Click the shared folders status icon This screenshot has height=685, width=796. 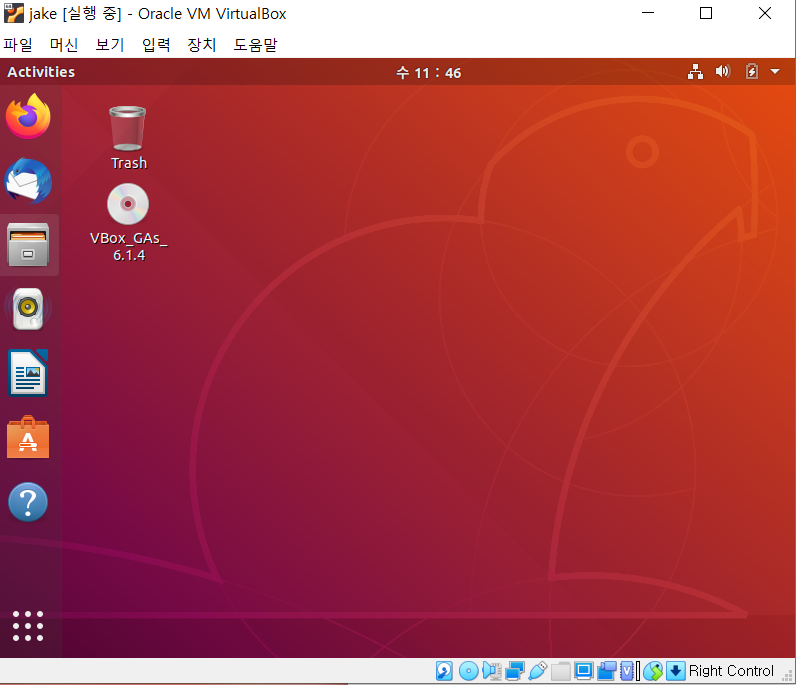coord(560,671)
